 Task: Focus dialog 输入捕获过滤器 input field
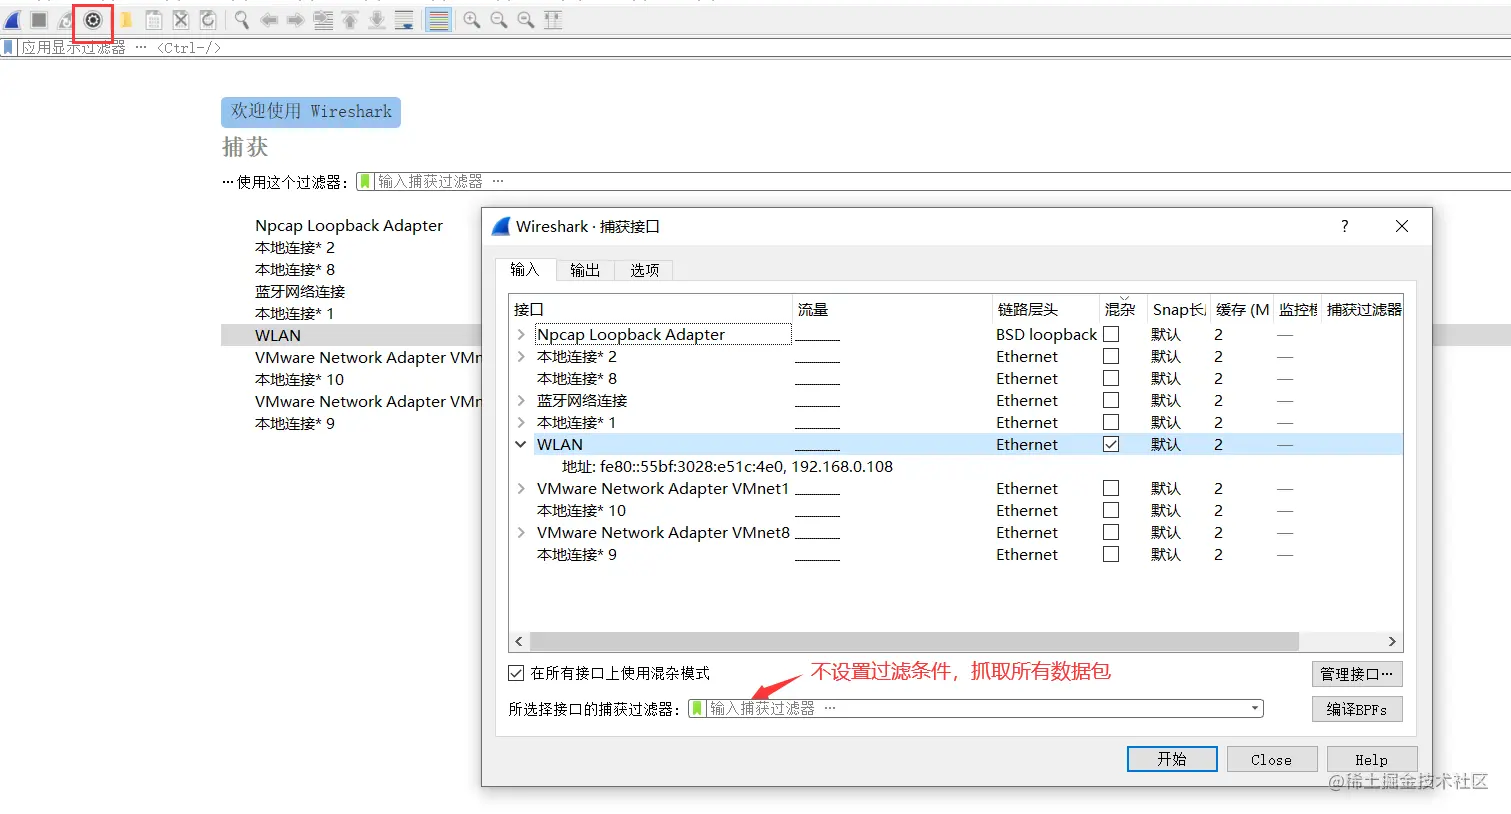(976, 708)
